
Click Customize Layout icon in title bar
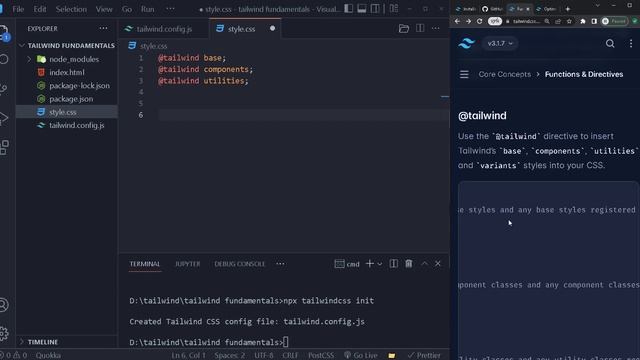(x=394, y=9)
